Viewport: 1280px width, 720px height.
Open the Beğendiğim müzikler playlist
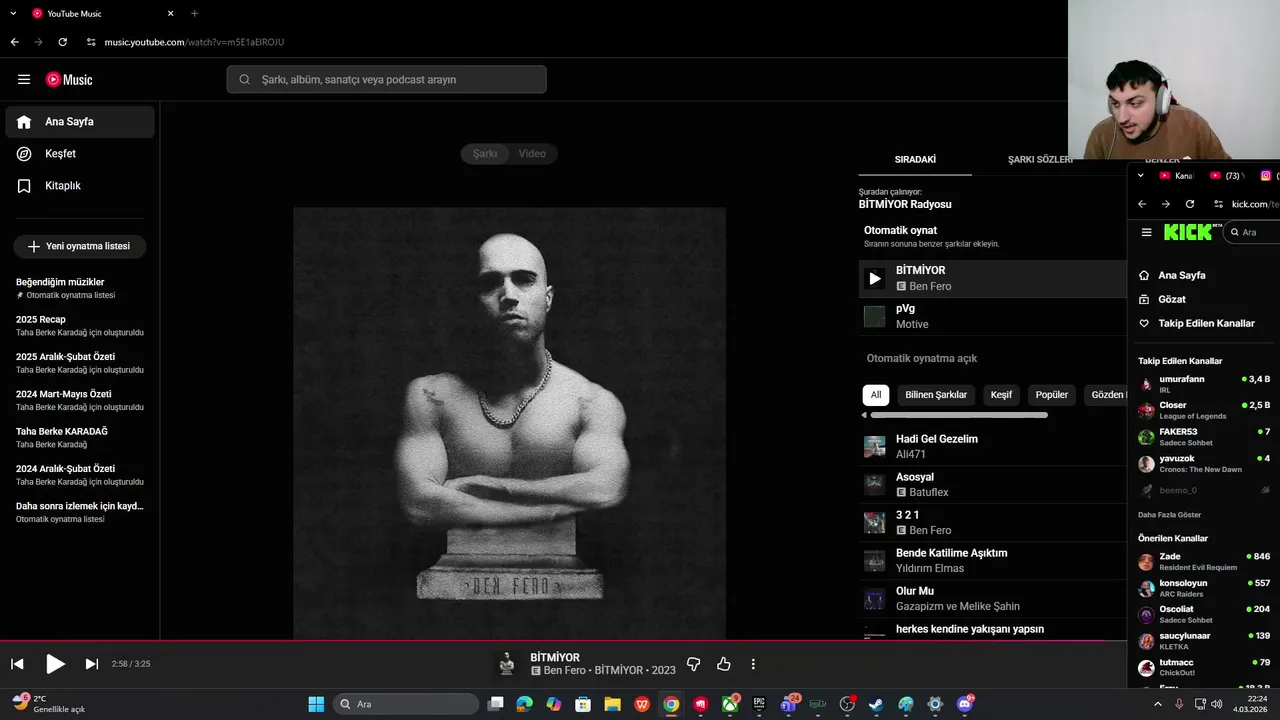[x=80, y=288]
